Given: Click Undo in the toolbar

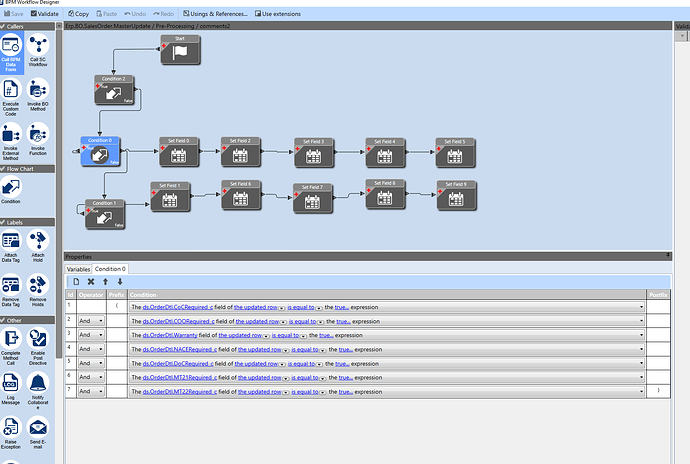Looking at the screenshot, I should pyautogui.click(x=135, y=14).
